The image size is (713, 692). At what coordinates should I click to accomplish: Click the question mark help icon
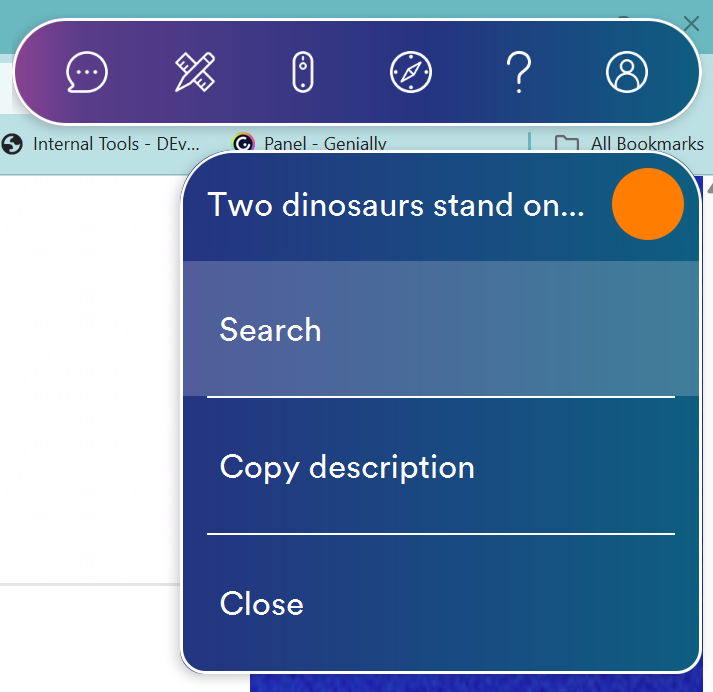518,72
